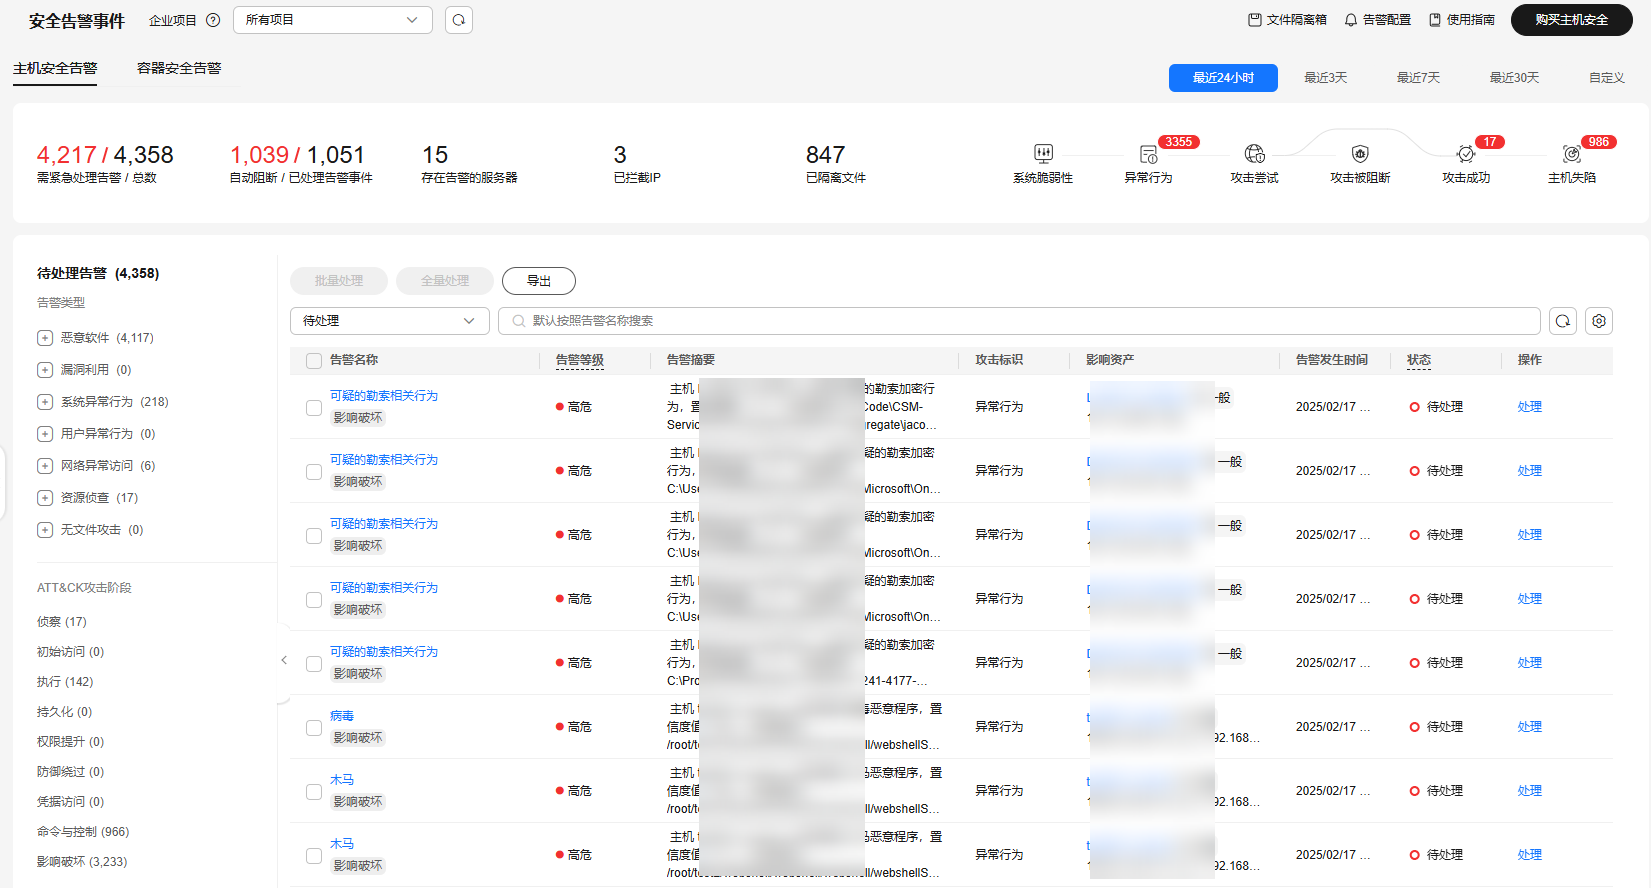Filter by 命令与控制 (966) ATT&CK stage
The height and width of the screenshot is (888, 1651).
pos(83,832)
